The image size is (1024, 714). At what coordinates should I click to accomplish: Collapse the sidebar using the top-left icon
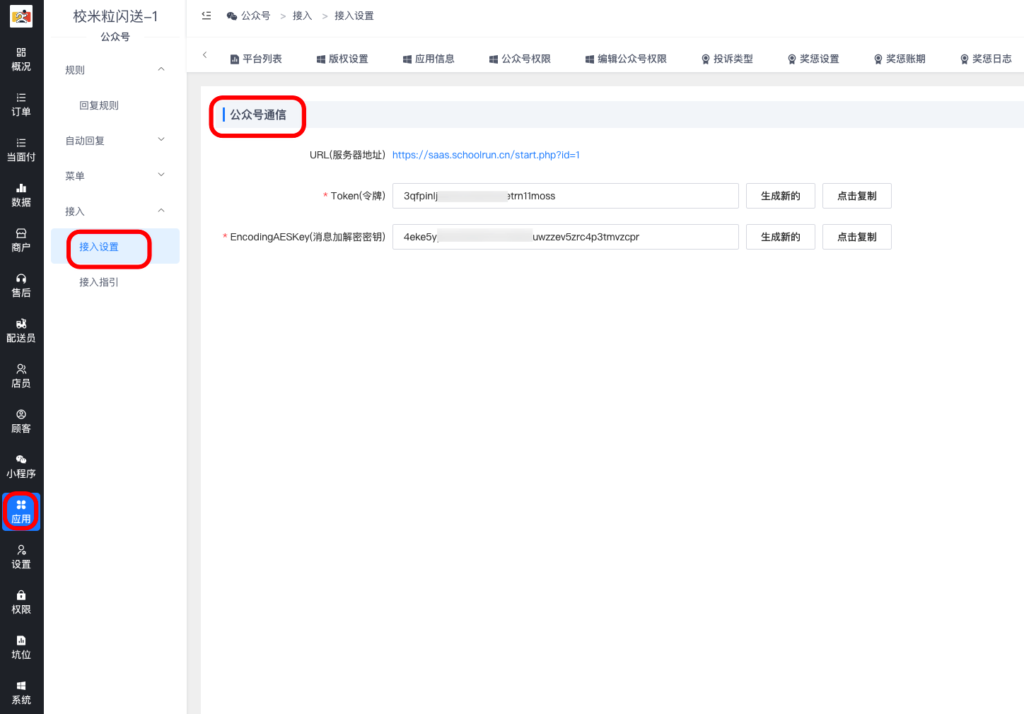(x=206, y=15)
